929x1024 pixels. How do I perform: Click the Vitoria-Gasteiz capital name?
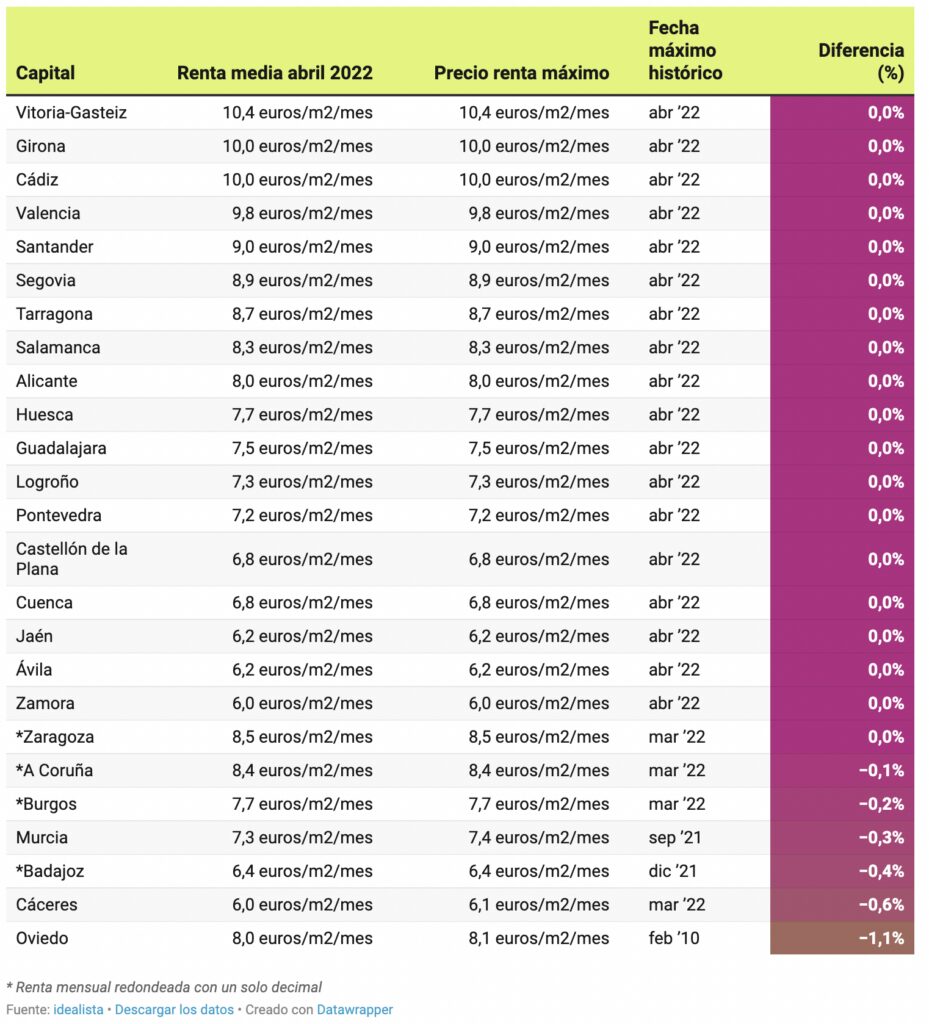72,113
